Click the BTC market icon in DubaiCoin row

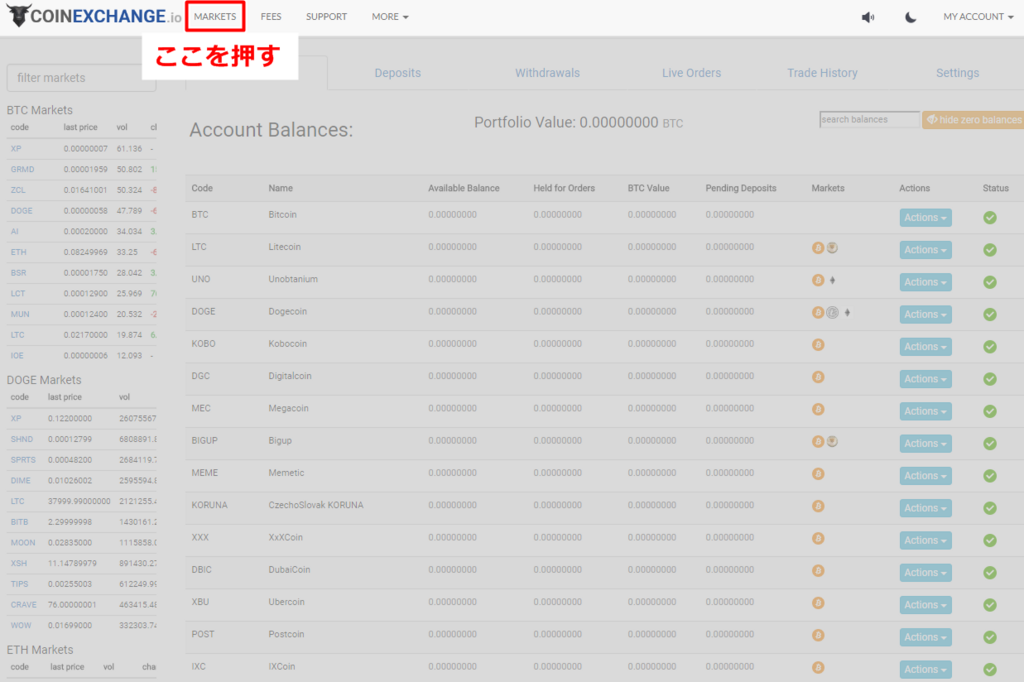[x=818, y=570]
